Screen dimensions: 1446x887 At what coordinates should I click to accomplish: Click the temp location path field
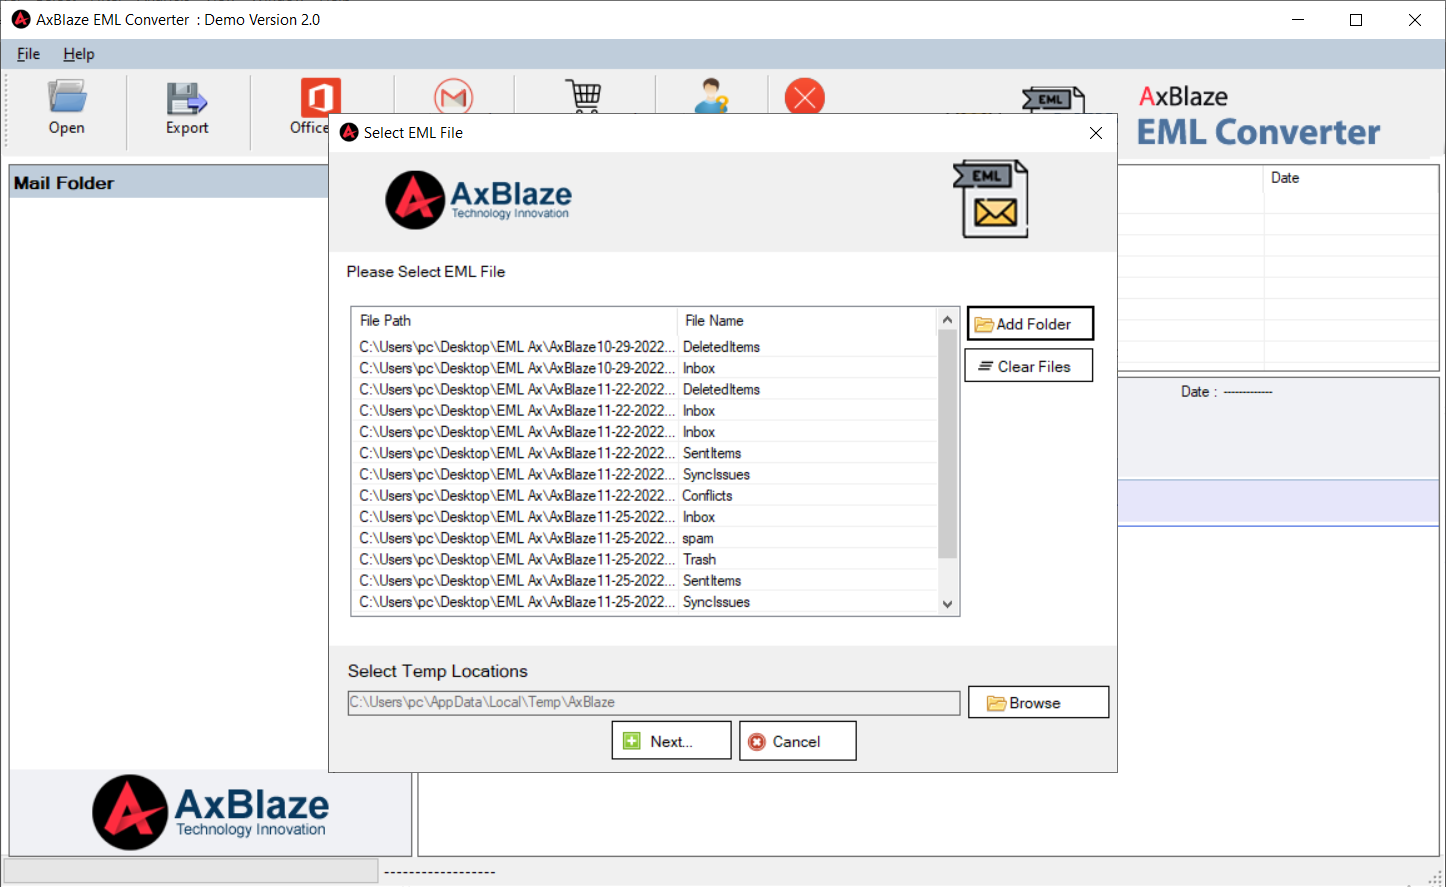pyautogui.click(x=653, y=702)
